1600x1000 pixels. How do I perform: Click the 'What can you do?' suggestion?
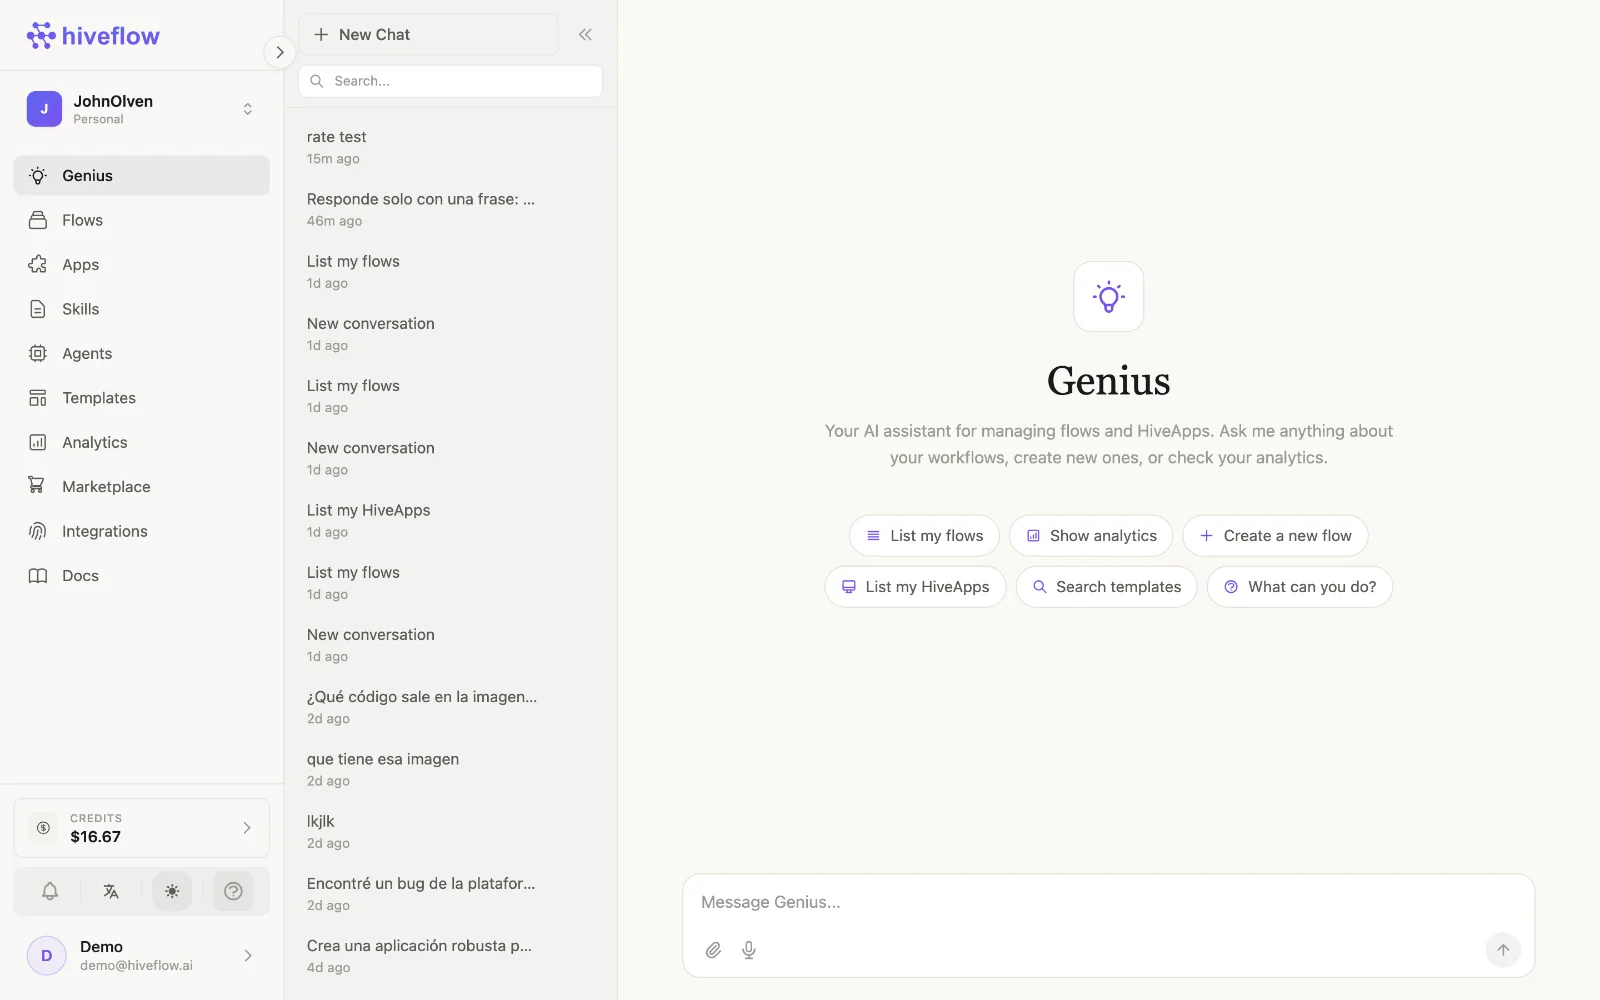click(x=1300, y=587)
